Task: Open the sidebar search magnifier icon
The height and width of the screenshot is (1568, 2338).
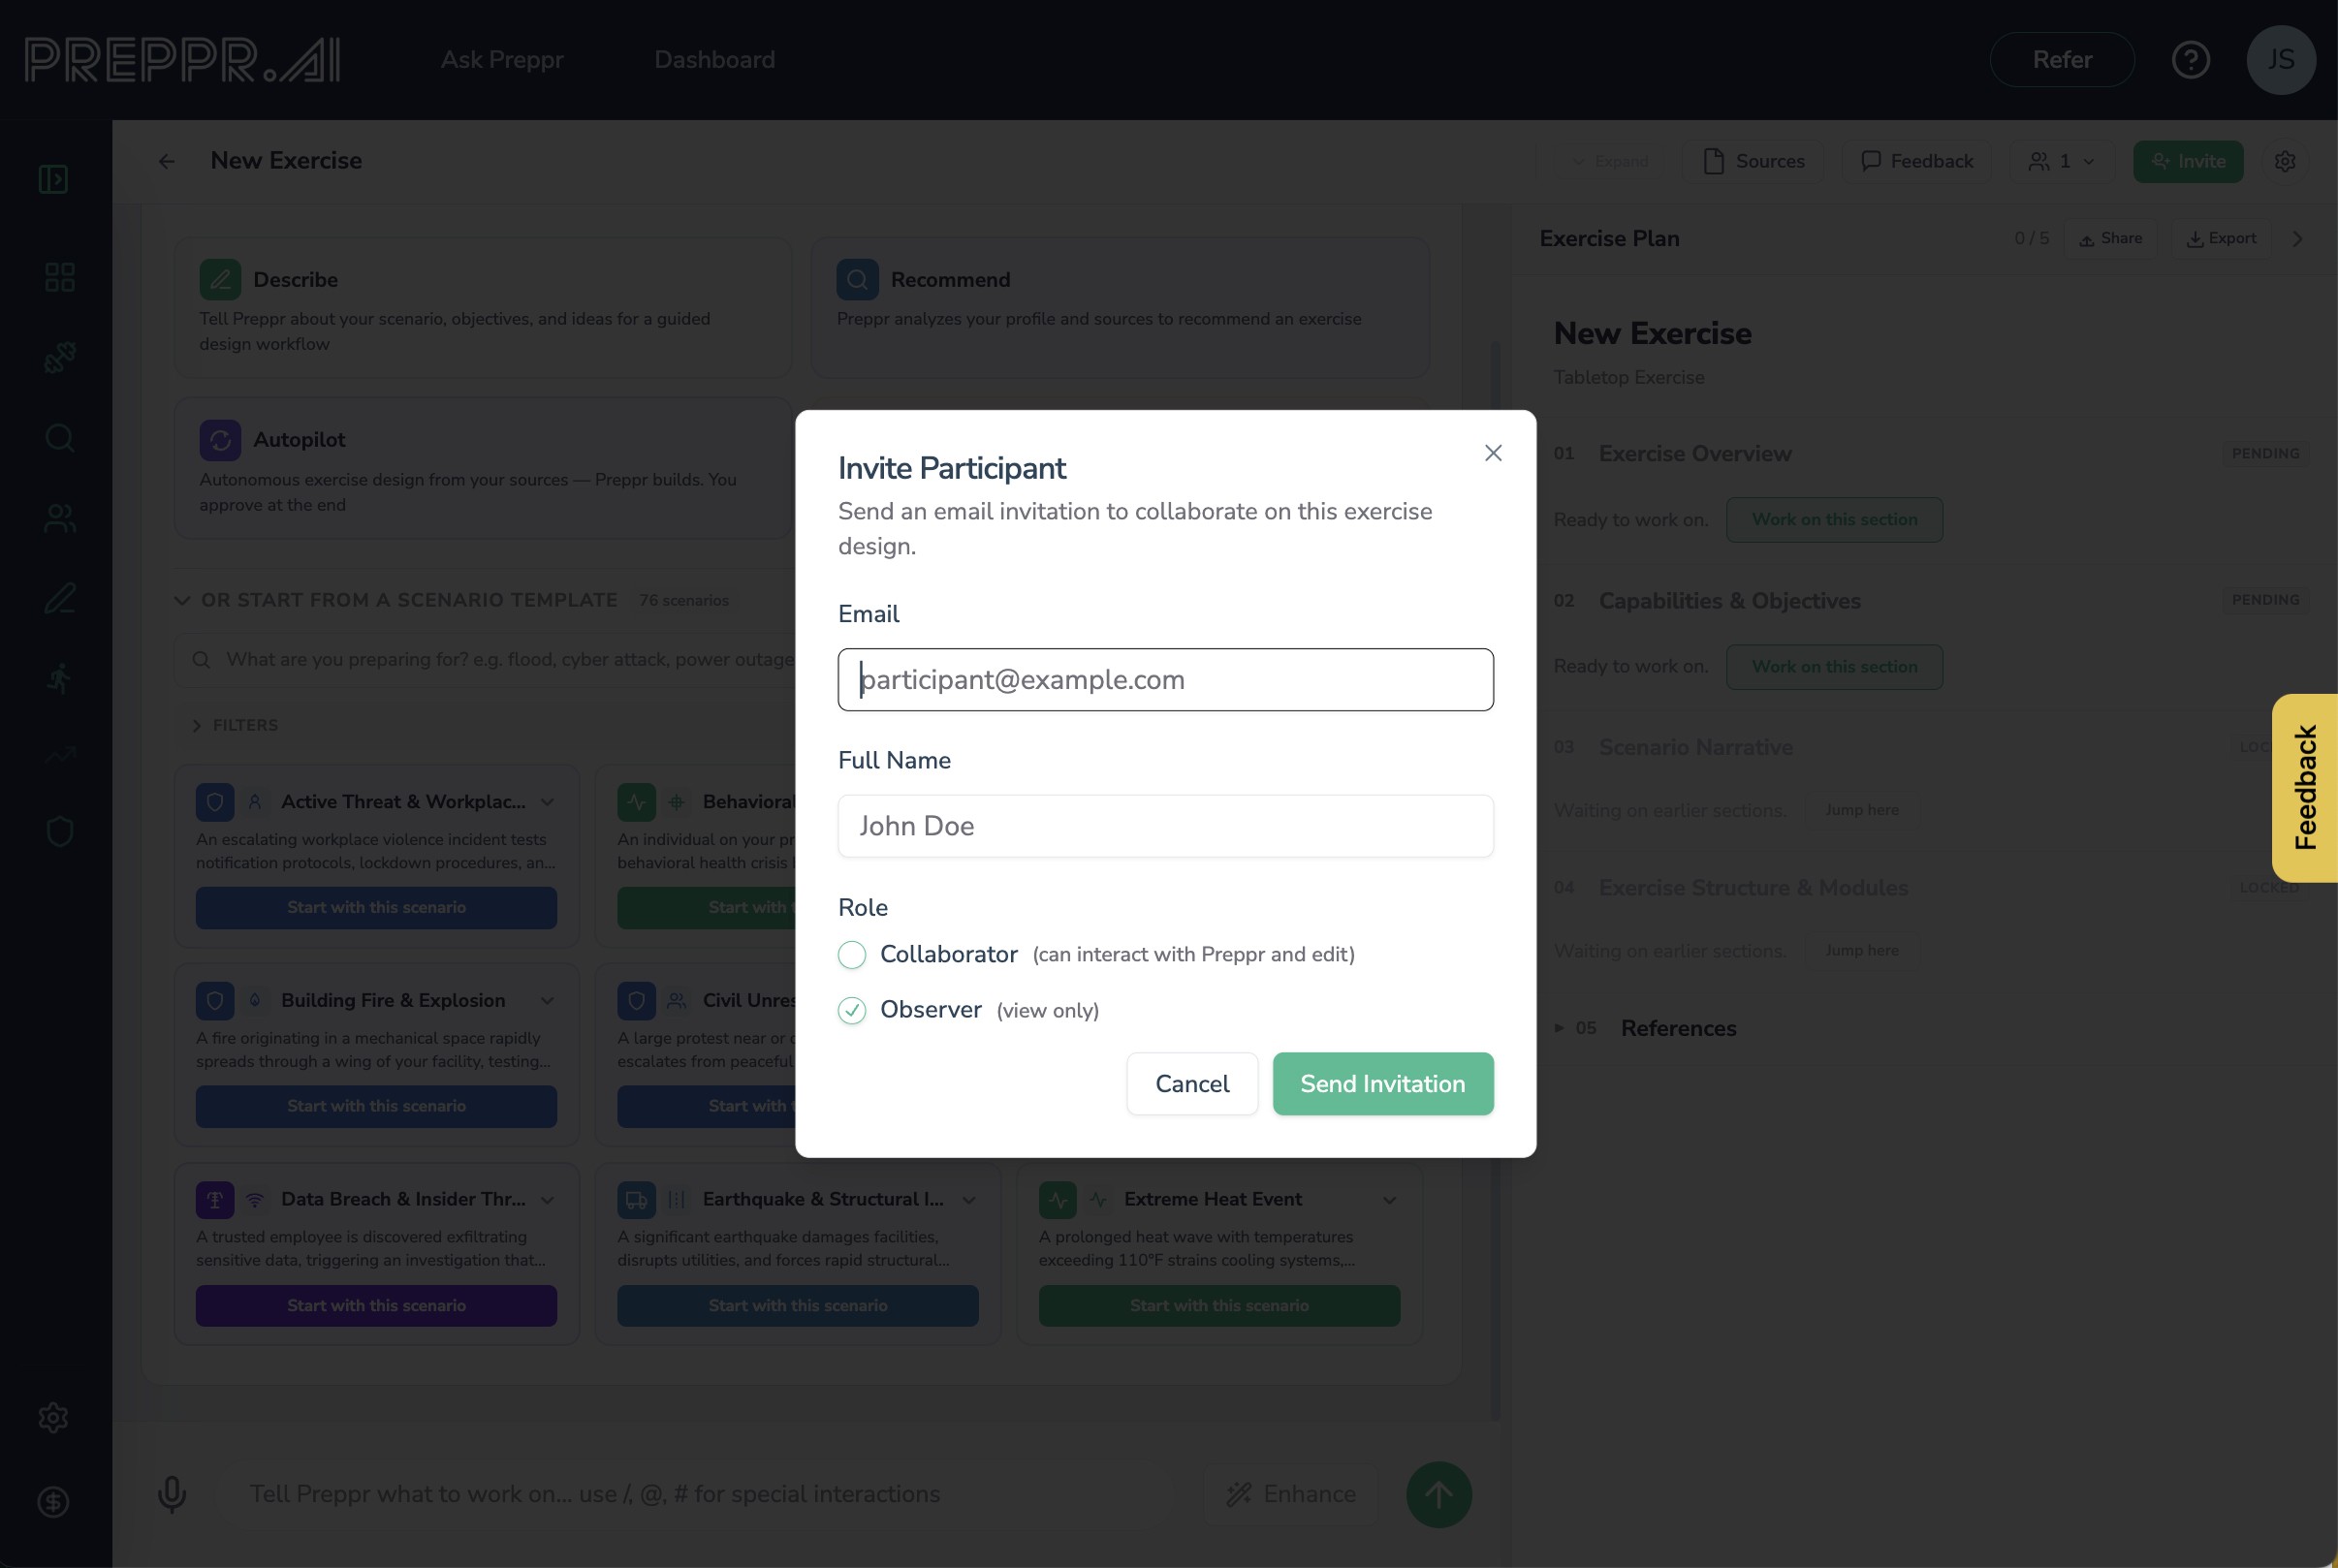Action: (60, 438)
